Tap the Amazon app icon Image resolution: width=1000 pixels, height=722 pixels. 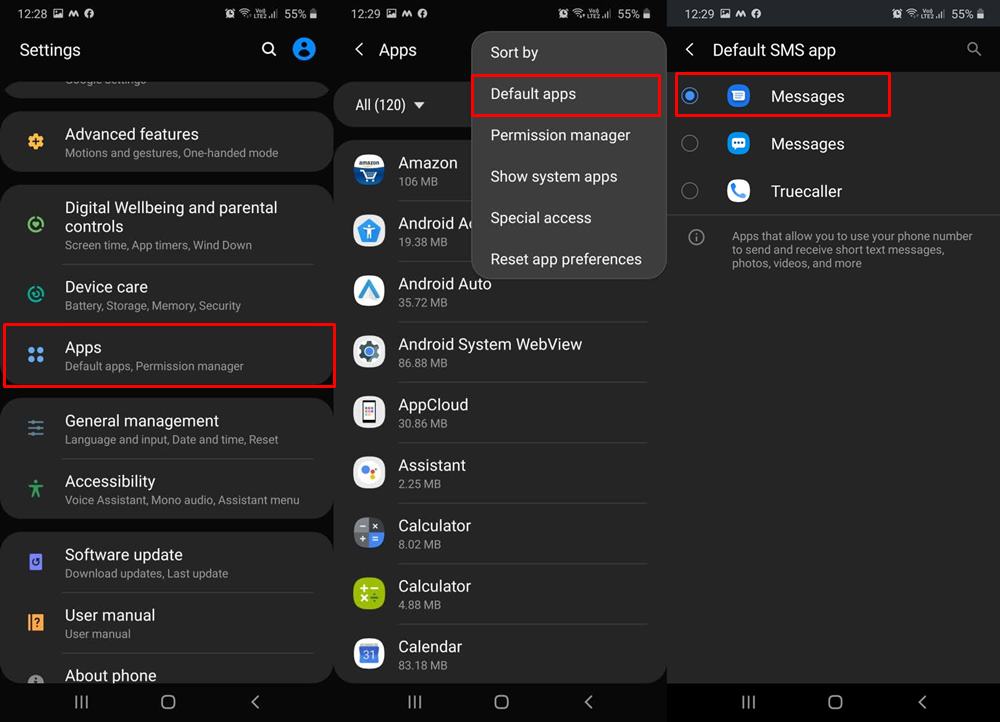[369, 170]
